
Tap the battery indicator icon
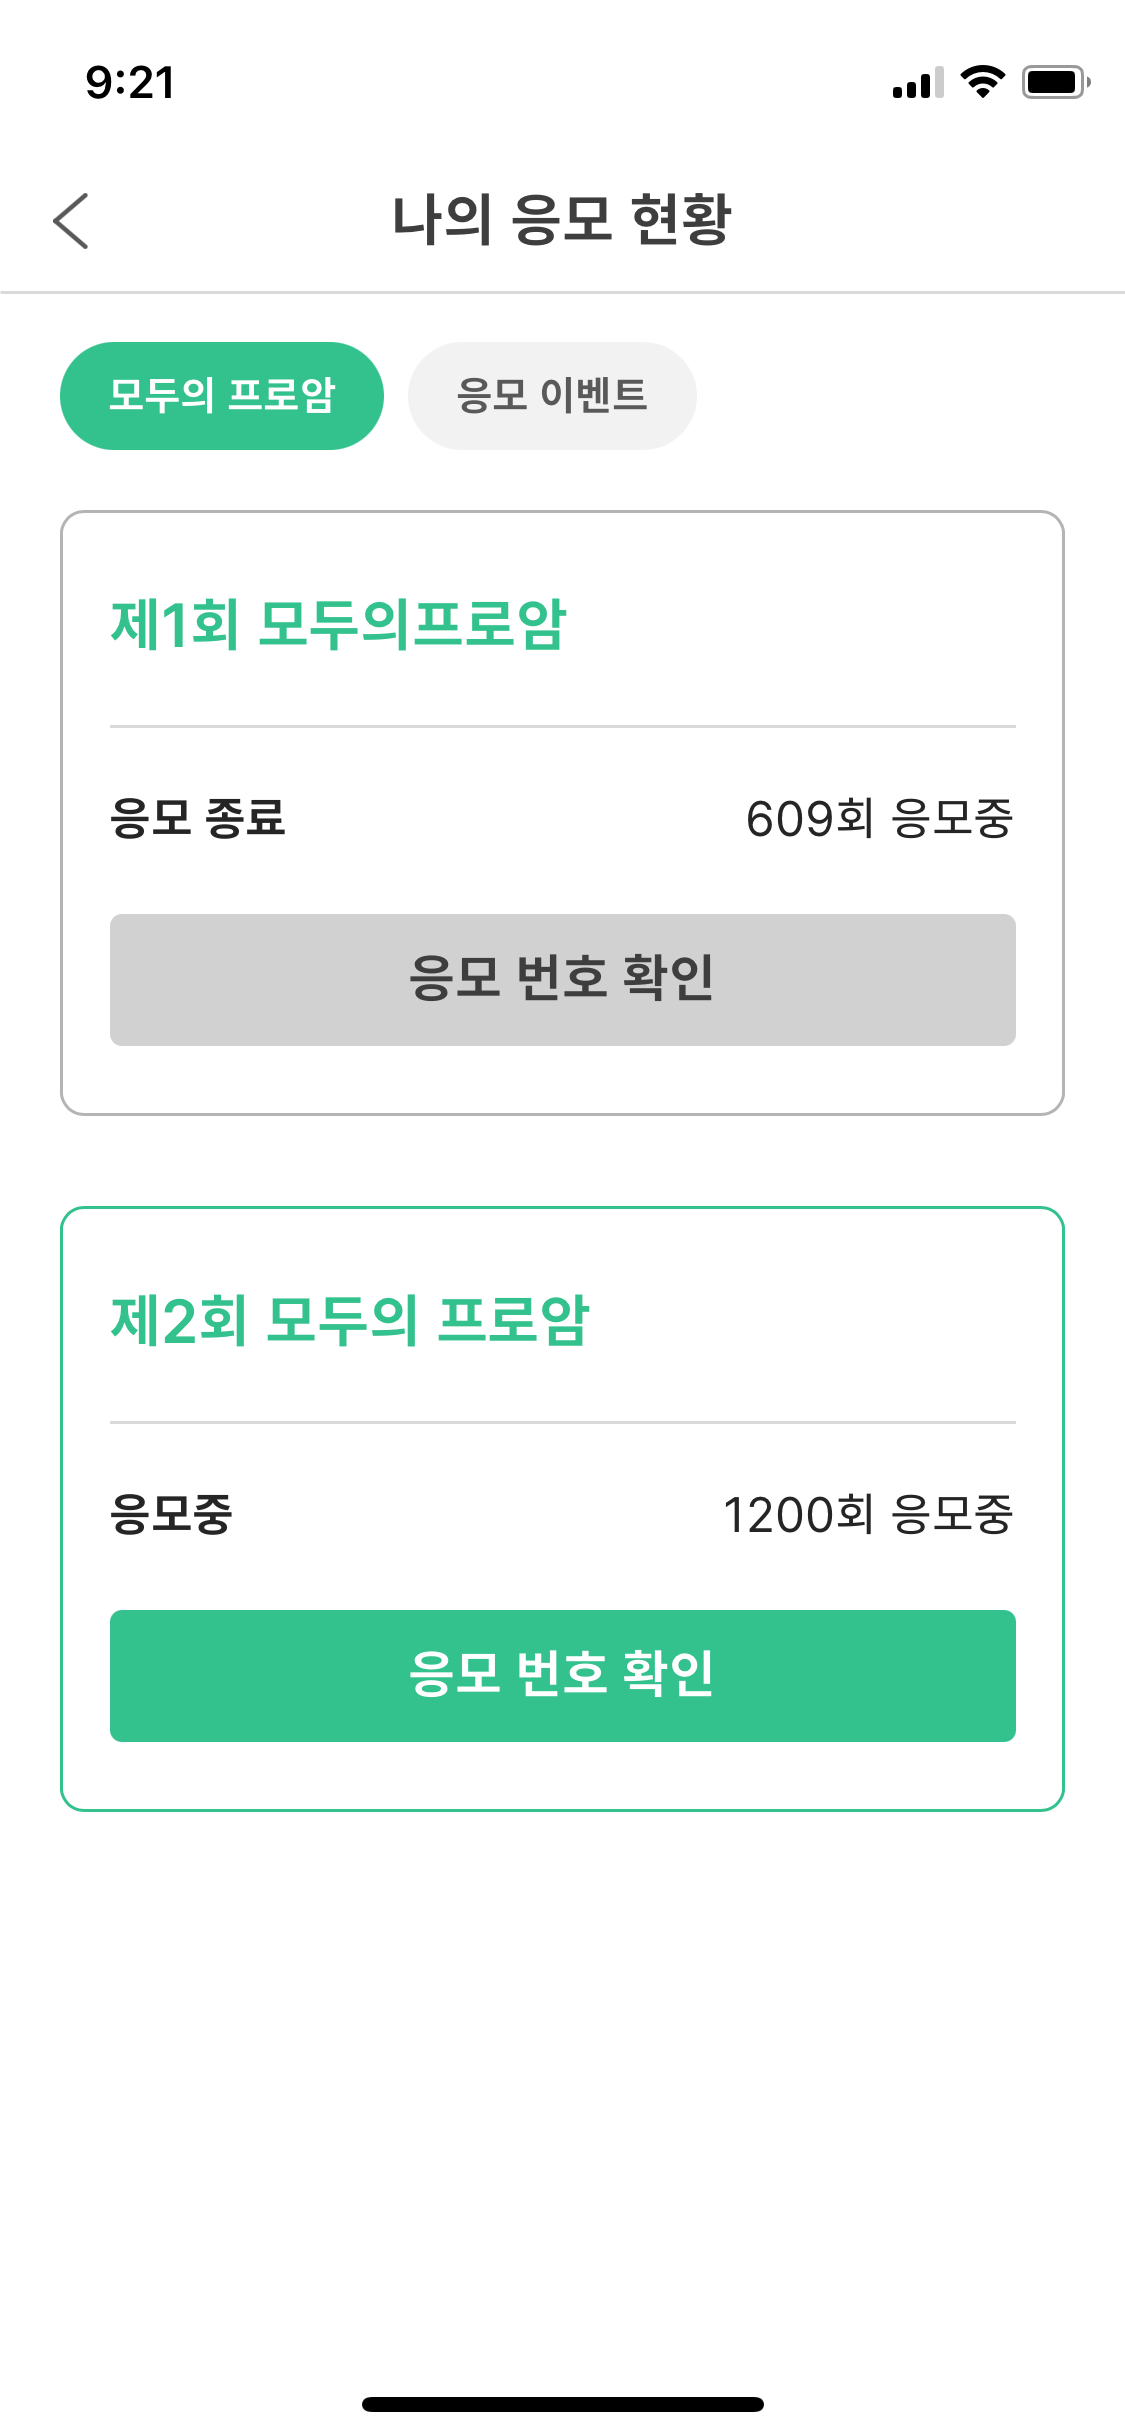point(1055,82)
